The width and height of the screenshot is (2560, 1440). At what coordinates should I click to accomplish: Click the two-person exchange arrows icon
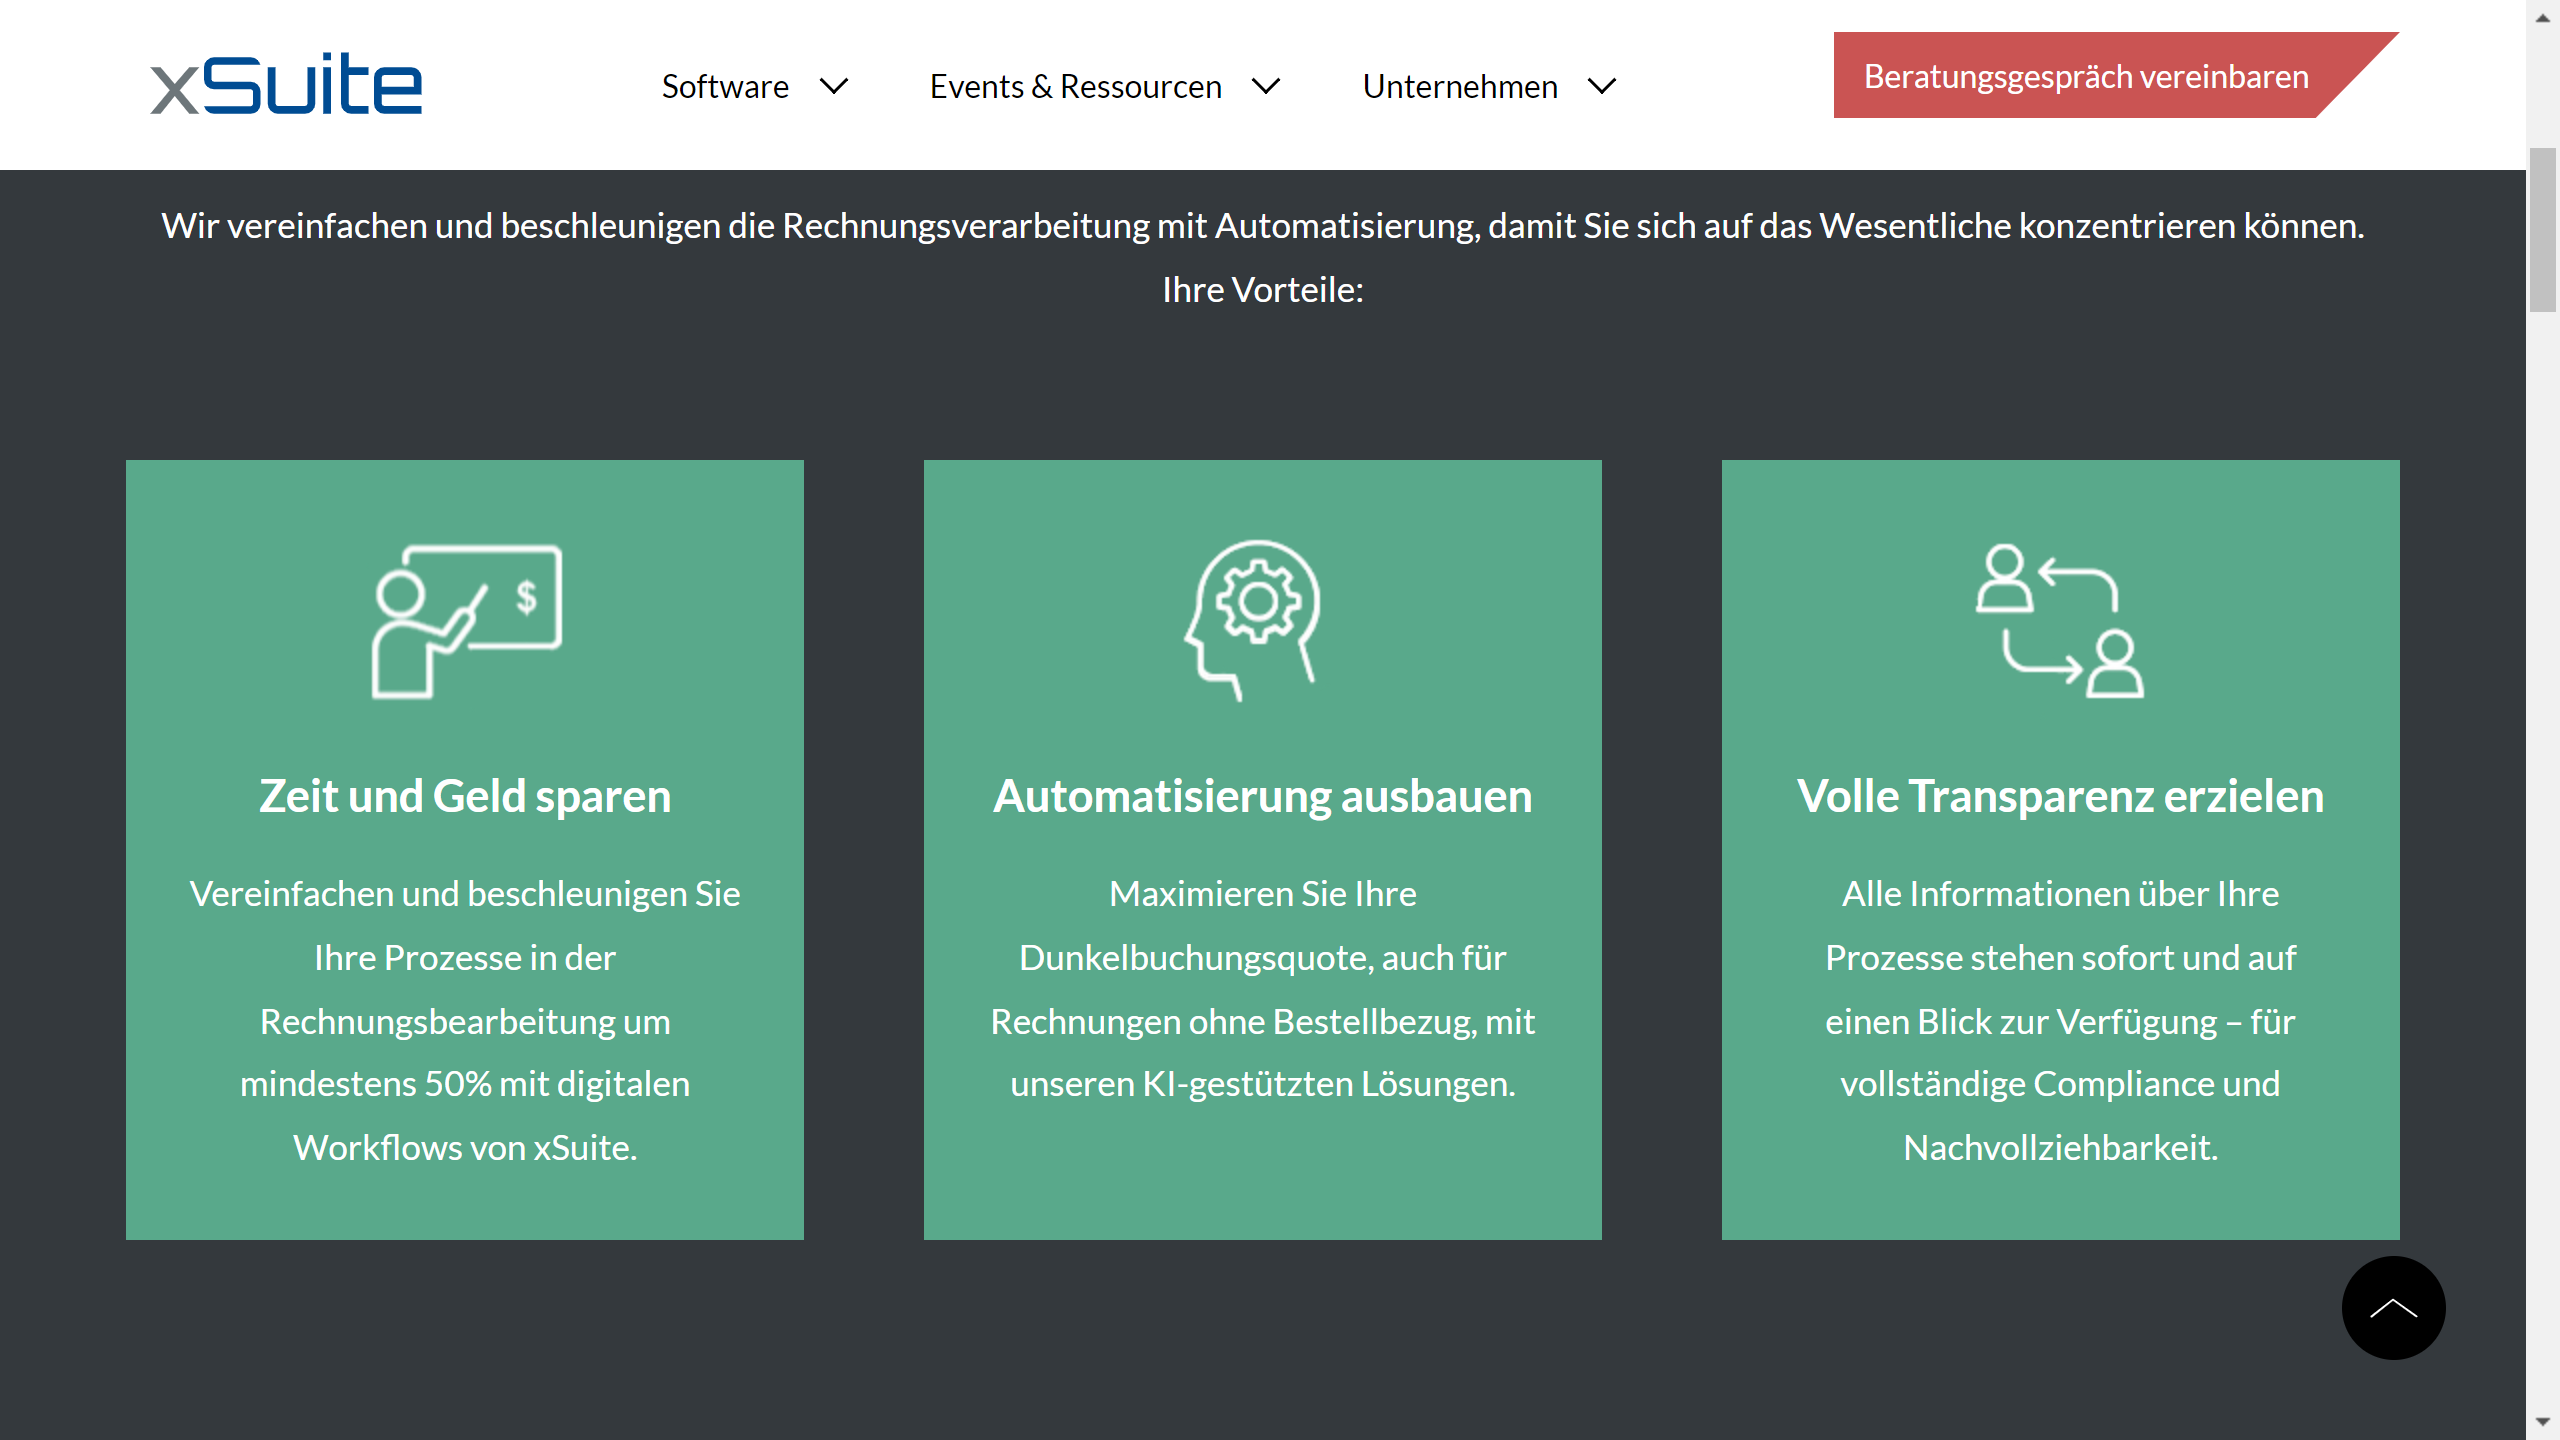[2060, 621]
